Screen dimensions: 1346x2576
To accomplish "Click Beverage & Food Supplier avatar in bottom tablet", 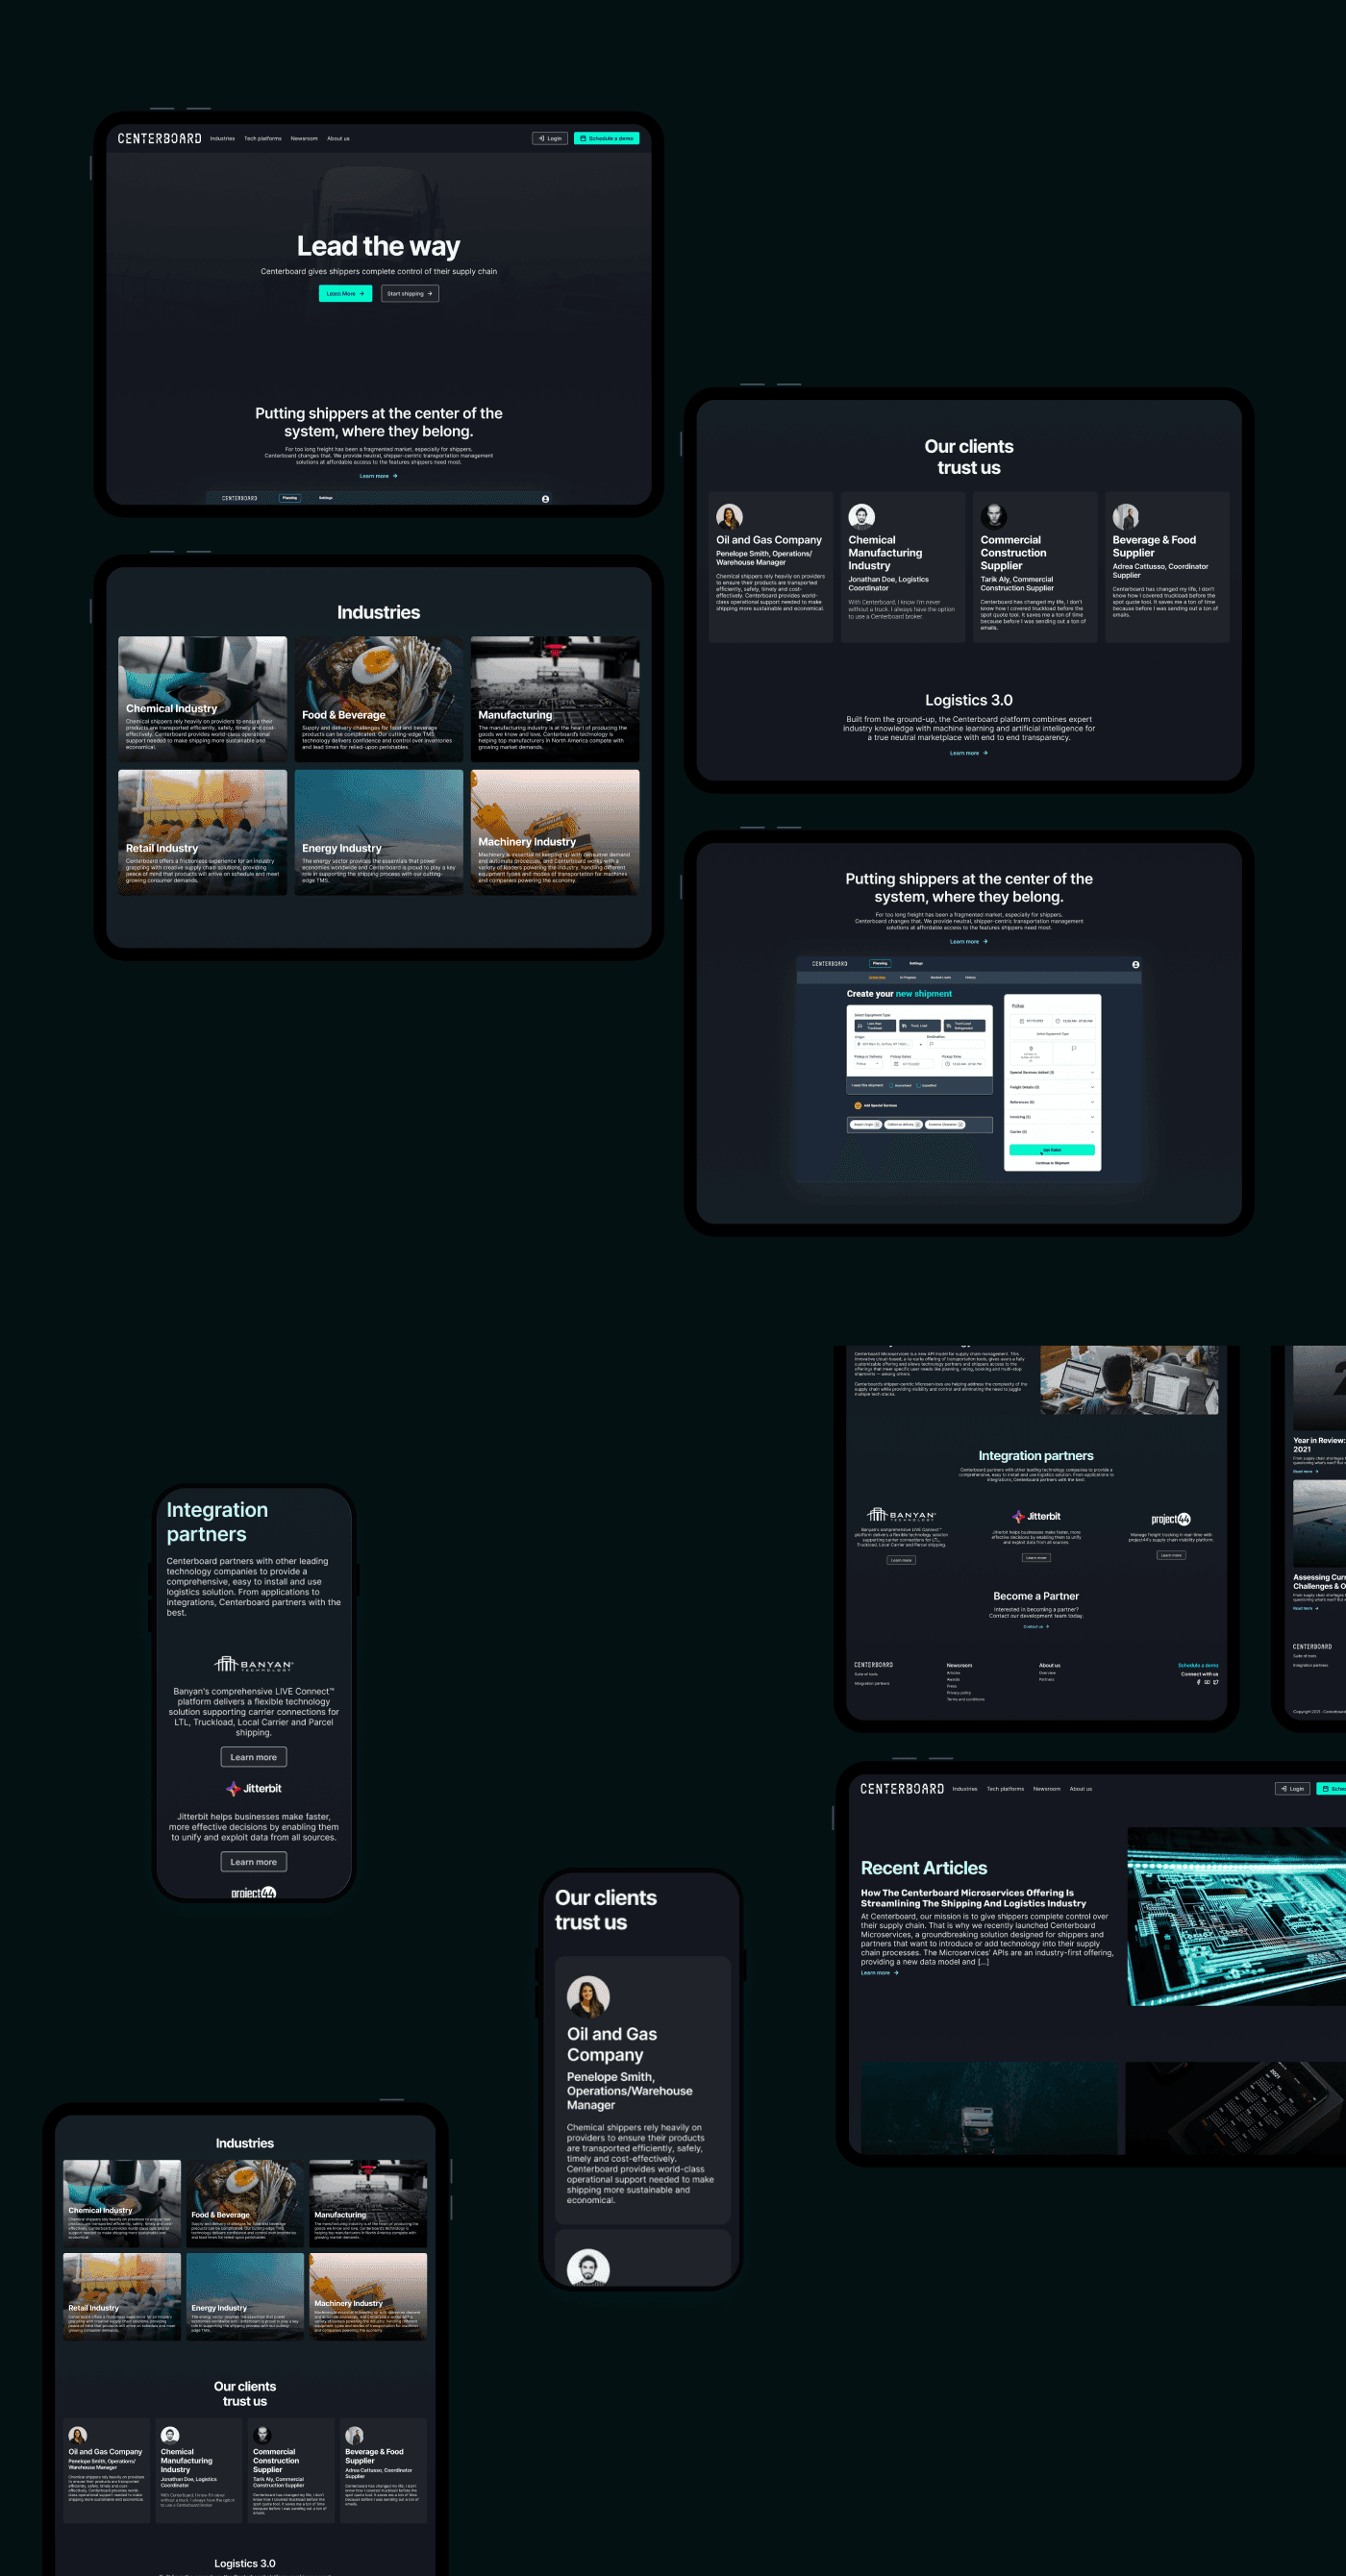I will (x=354, y=2435).
